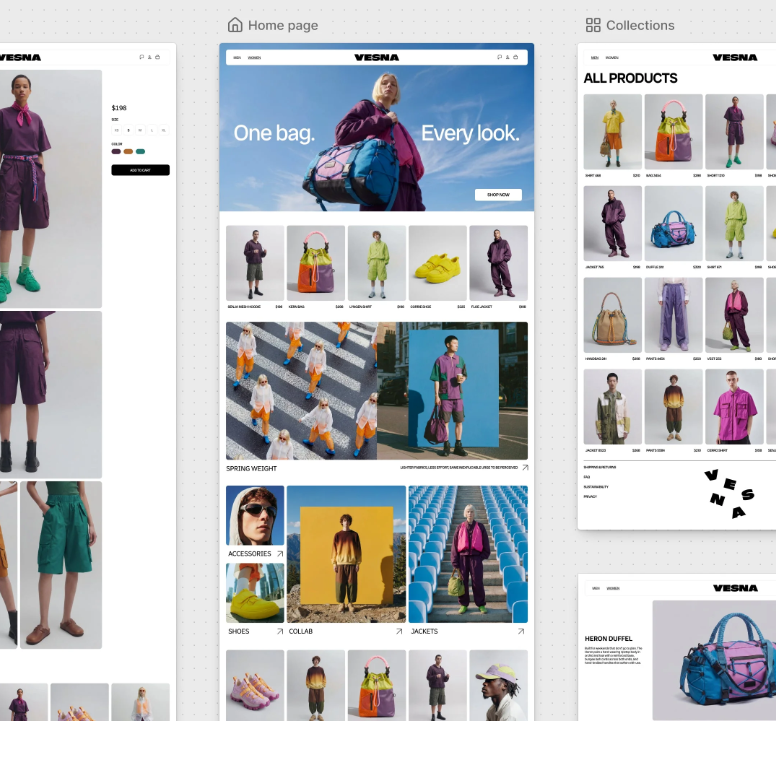This screenshot has height=766, width=776.
Task: Pick the orange color swatch
Action: coord(128,151)
